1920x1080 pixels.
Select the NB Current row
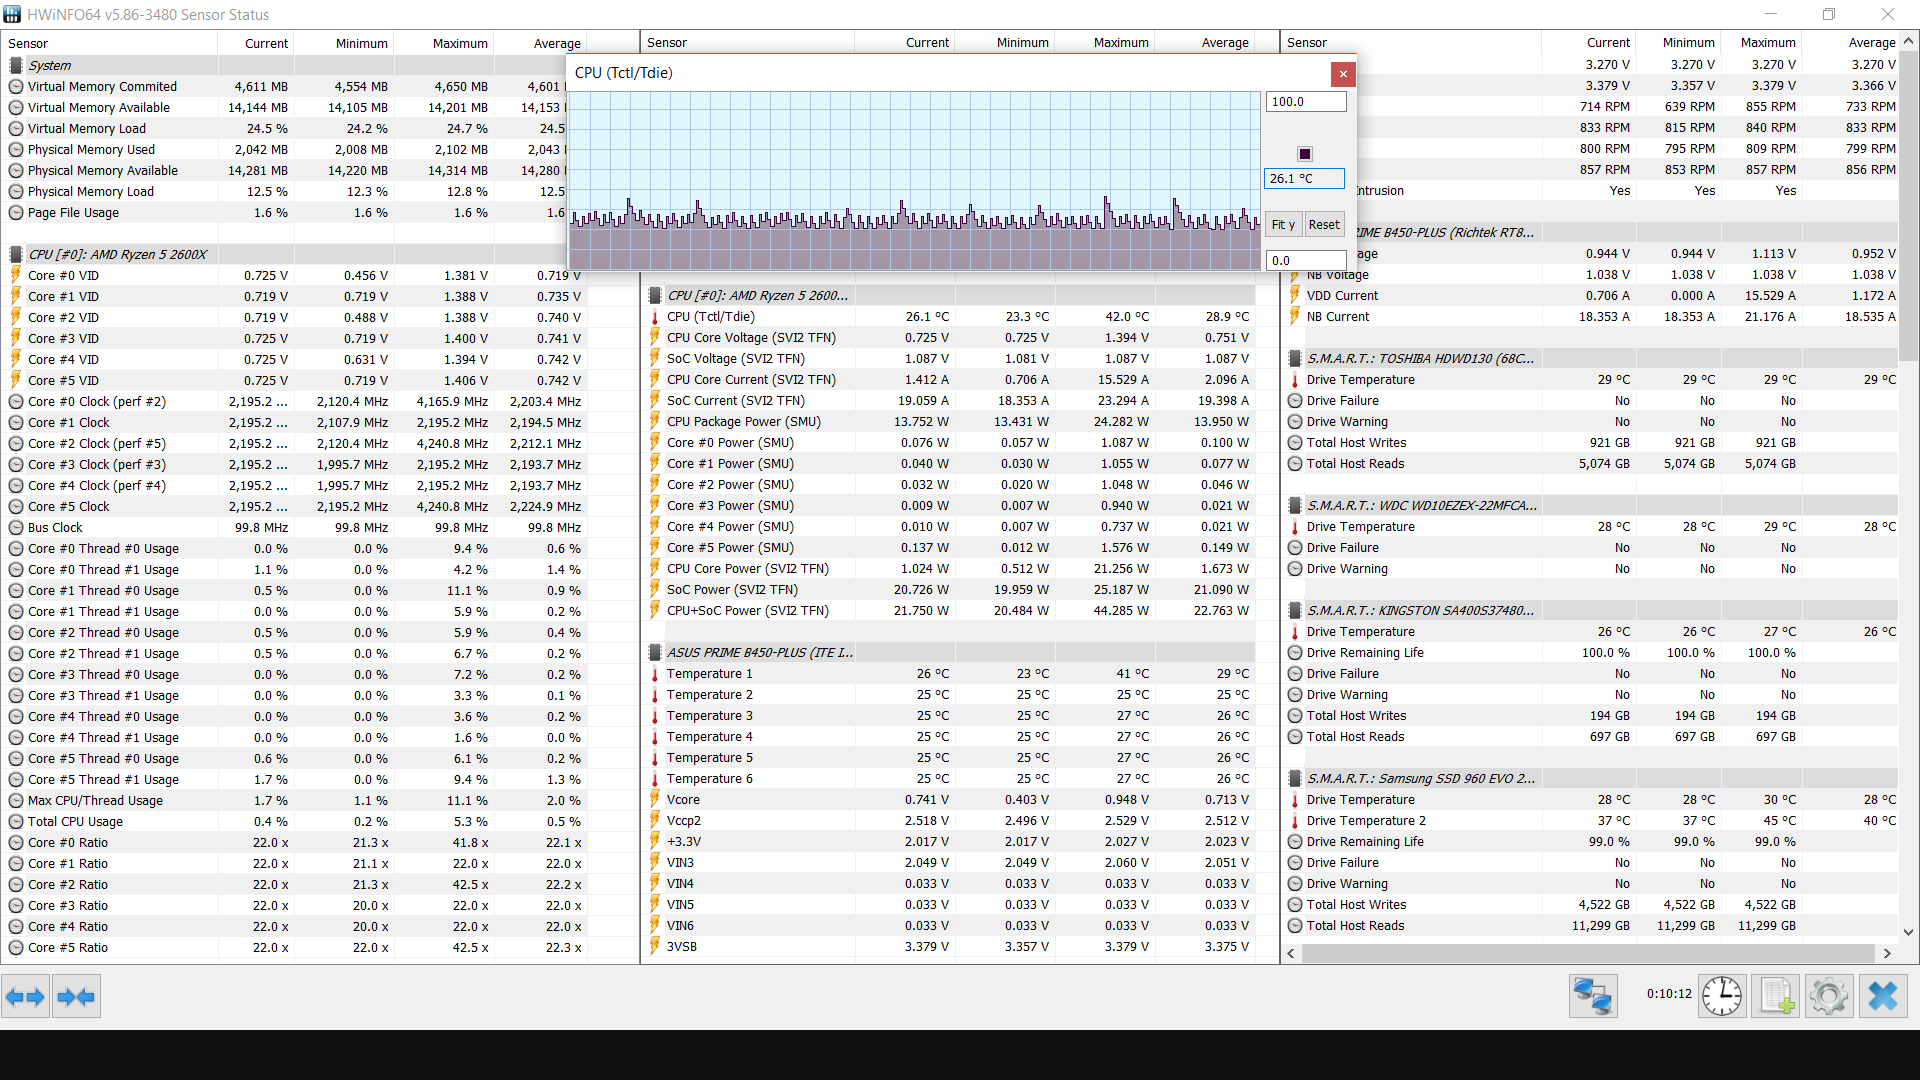(x=1592, y=317)
